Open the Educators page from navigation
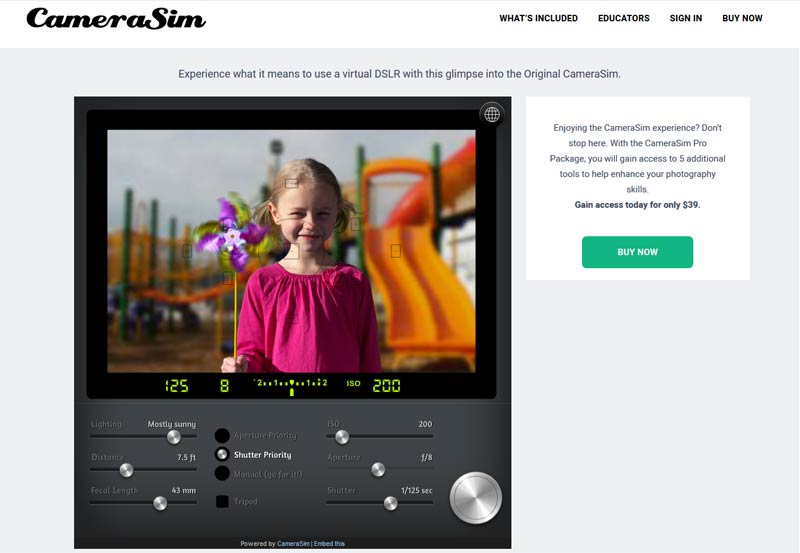 pos(623,18)
